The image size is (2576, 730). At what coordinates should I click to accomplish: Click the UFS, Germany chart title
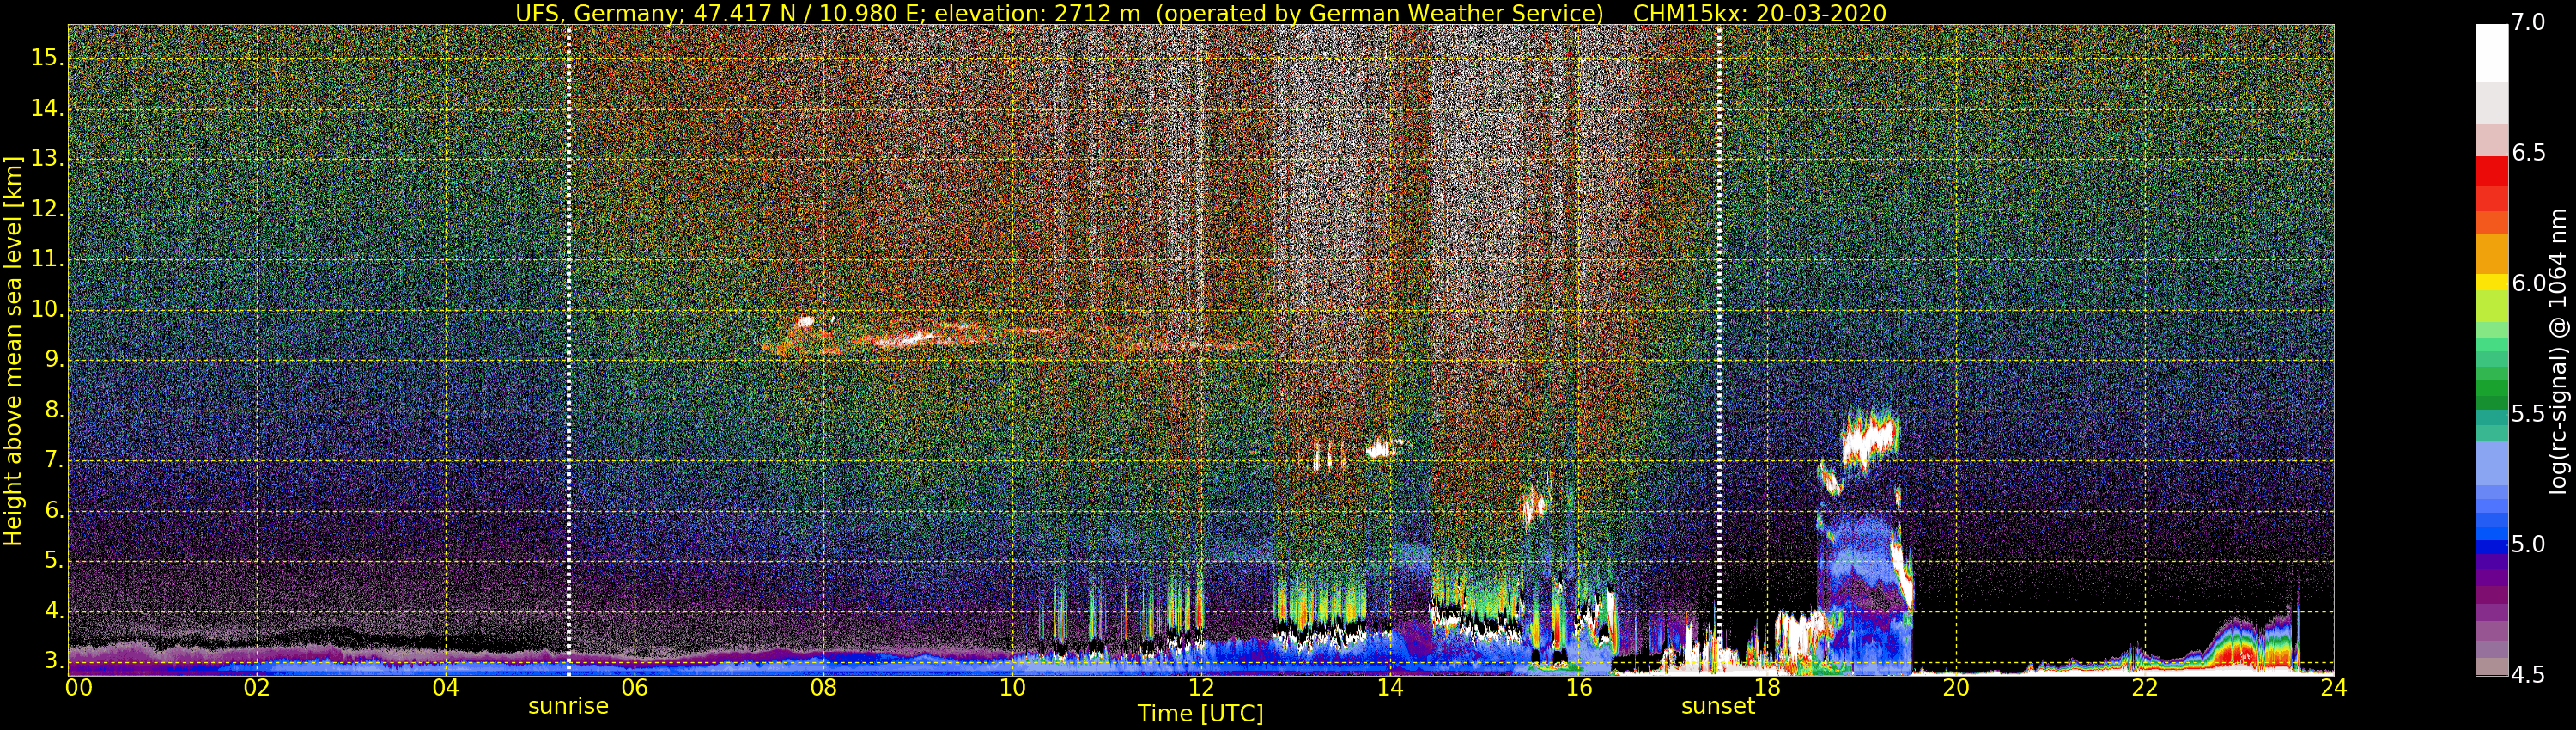coord(1200,13)
